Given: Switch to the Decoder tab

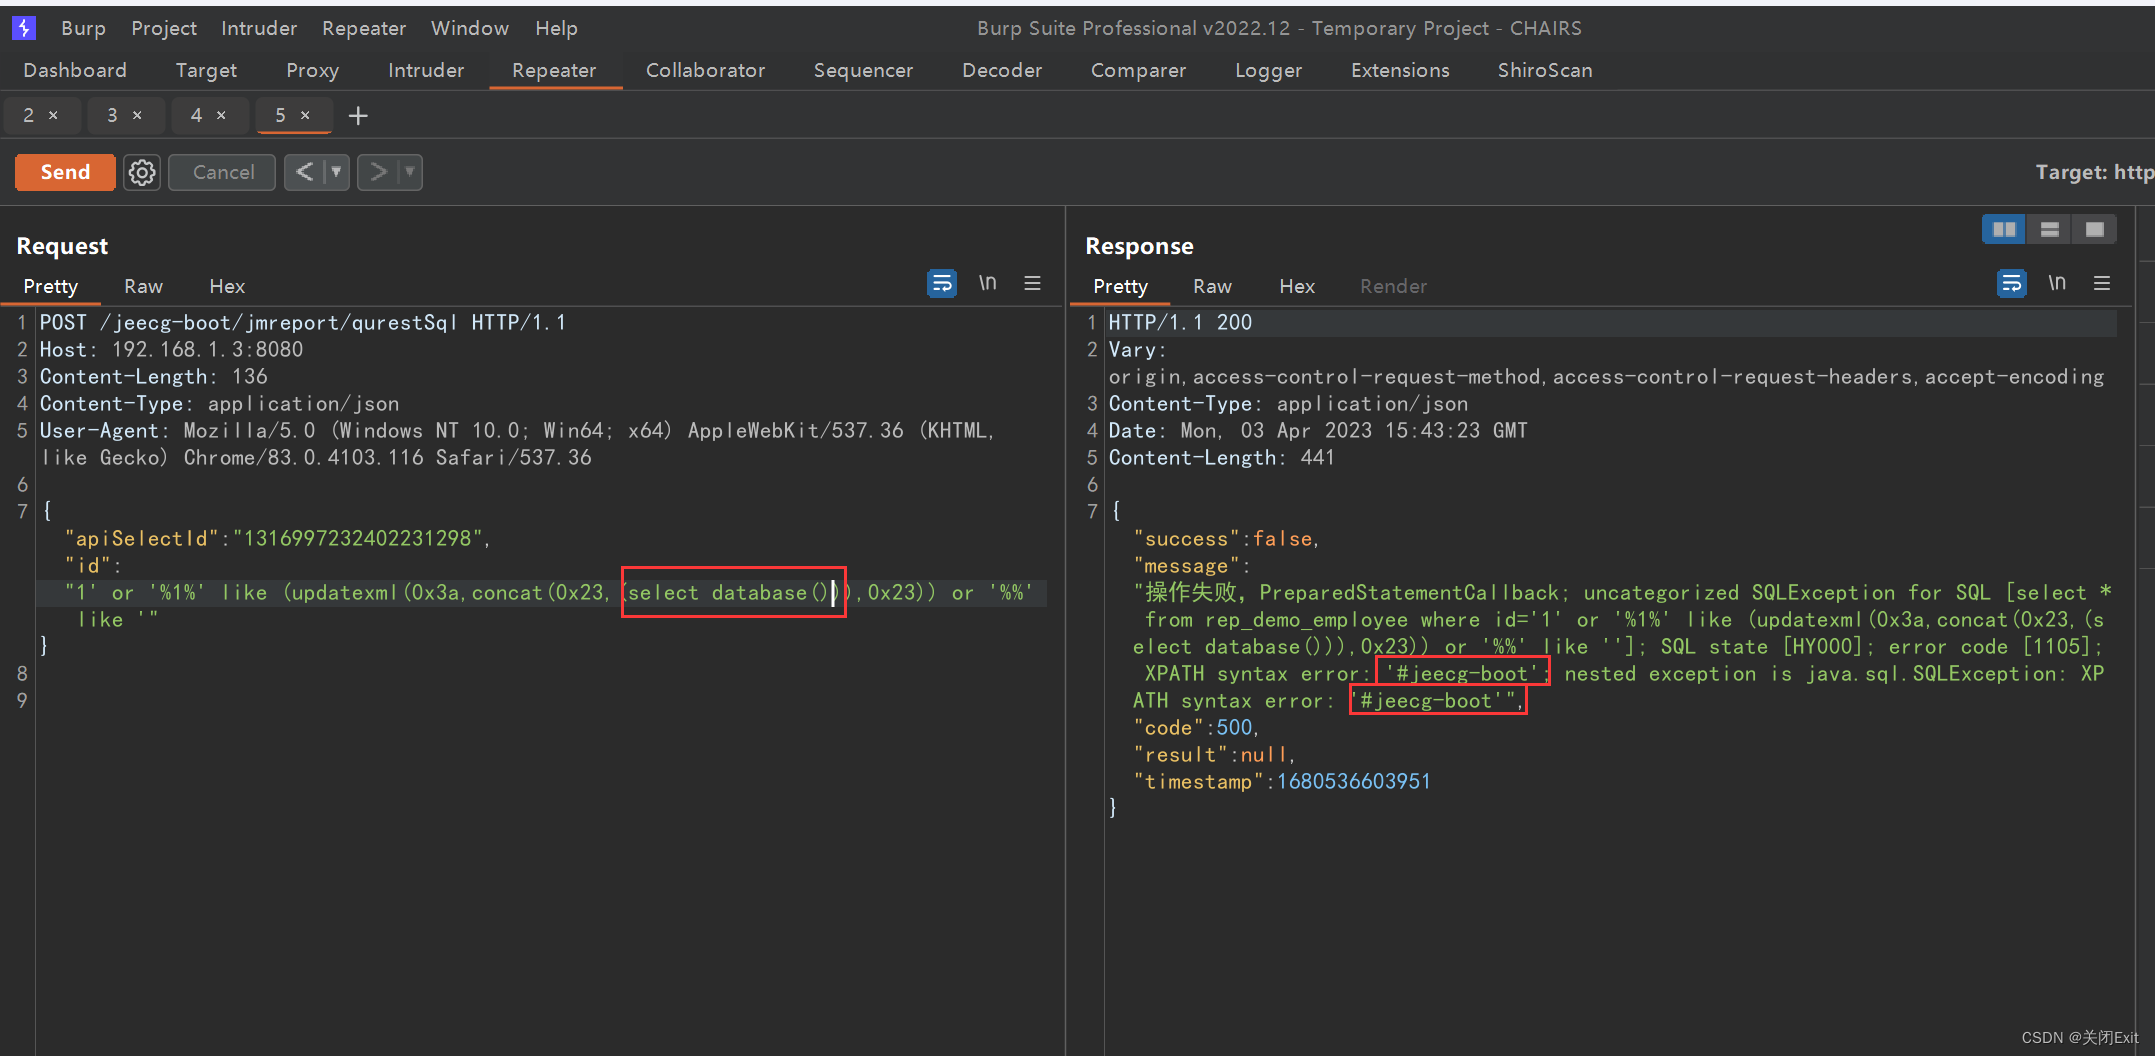Looking at the screenshot, I should click(x=1002, y=70).
